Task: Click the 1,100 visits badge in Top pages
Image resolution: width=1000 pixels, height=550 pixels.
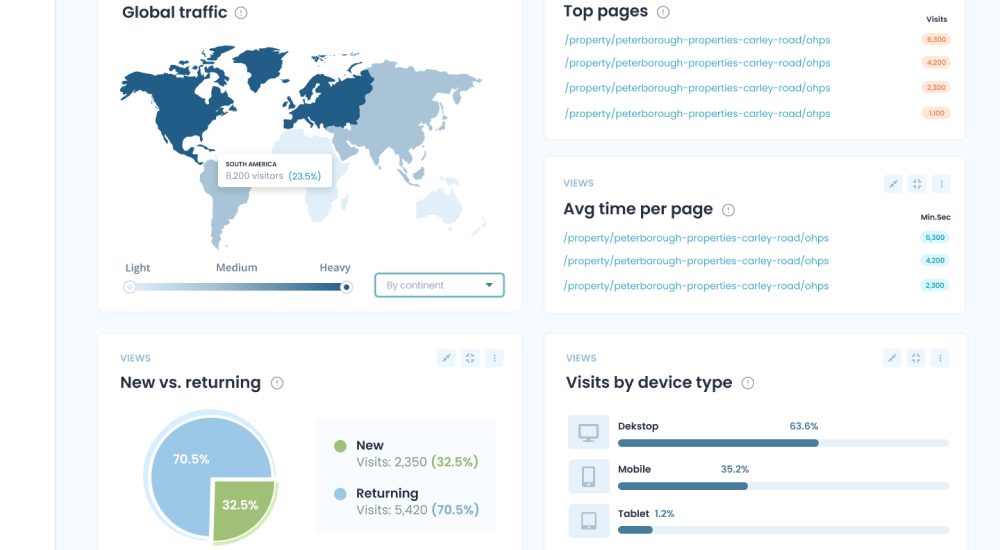Action: 936,113
